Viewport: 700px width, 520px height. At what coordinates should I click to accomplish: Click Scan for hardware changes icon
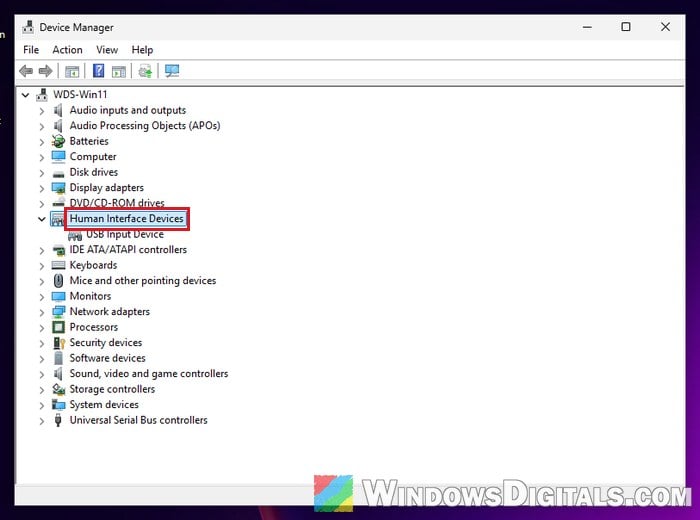(x=172, y=71)
